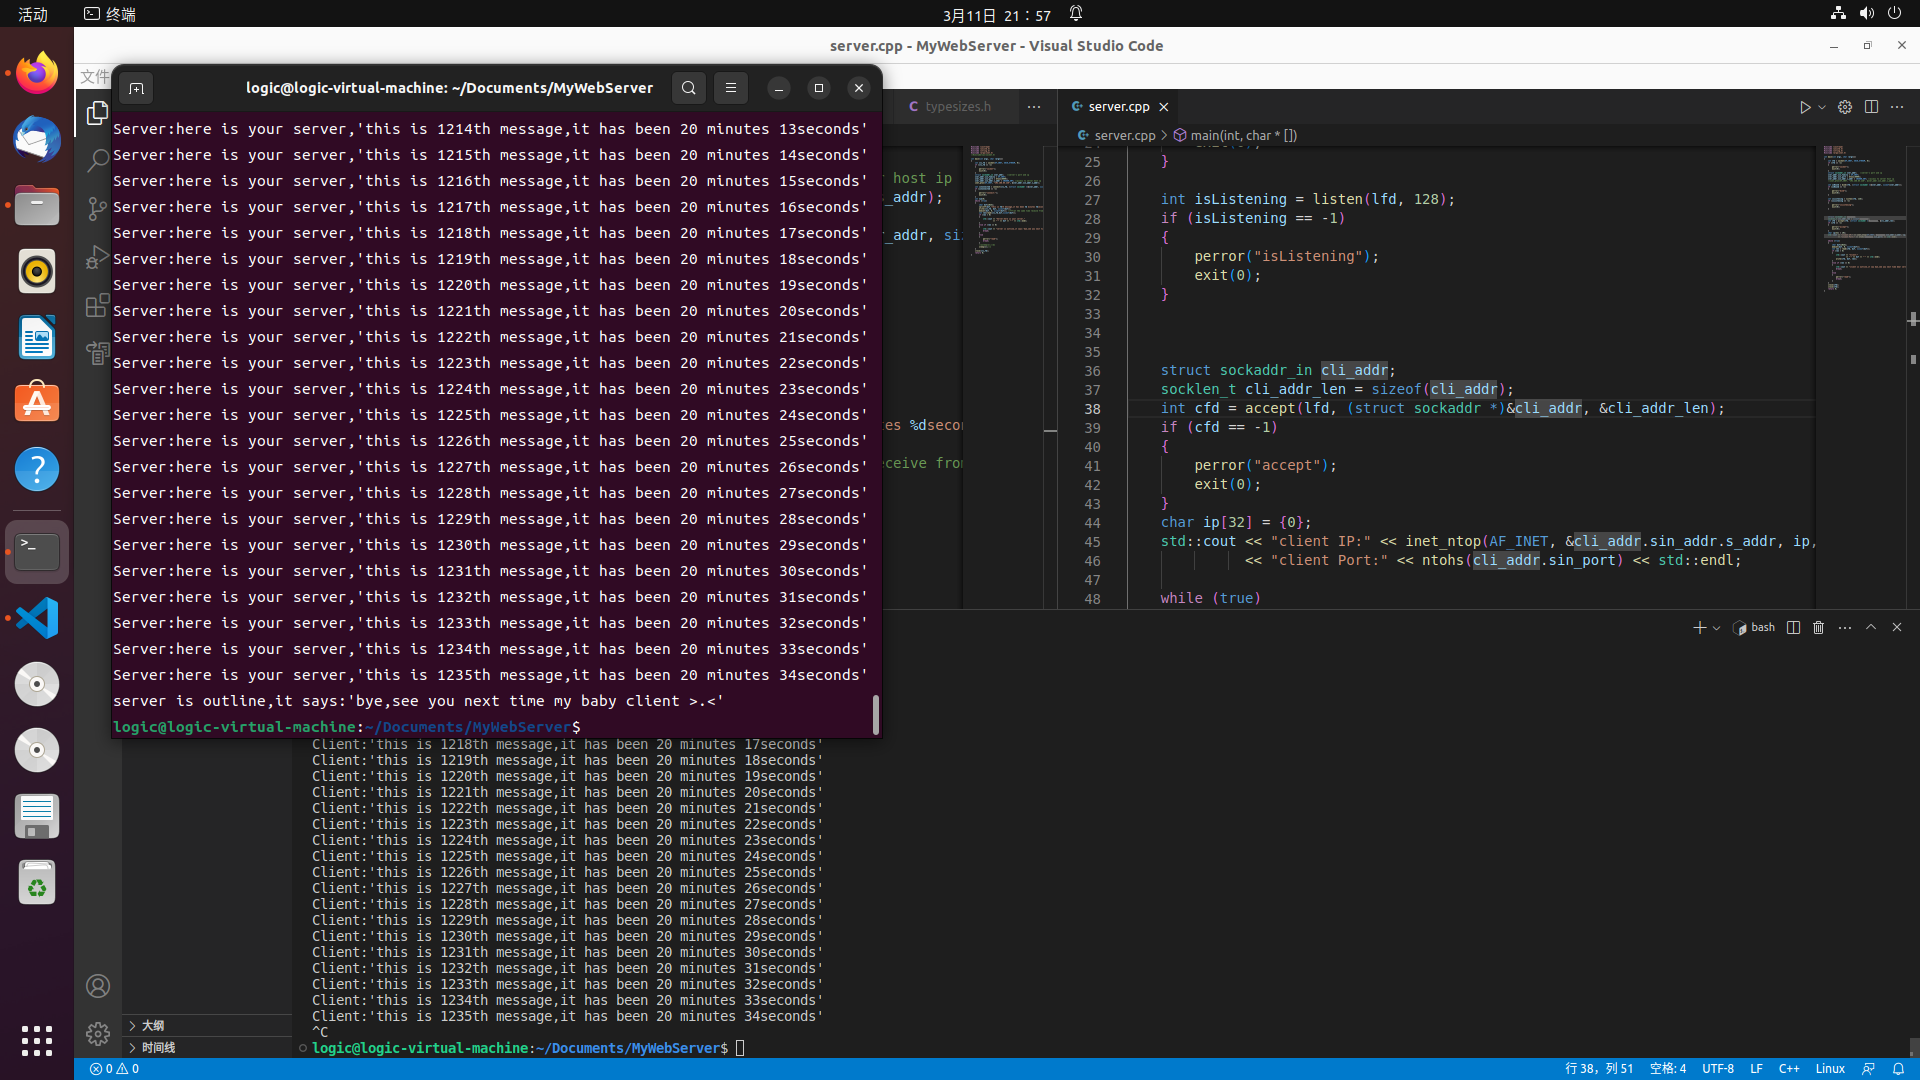Select the server.cpp editor tab
This screenshot has height=1080, width=1920.
click(x=1118, y=107)
